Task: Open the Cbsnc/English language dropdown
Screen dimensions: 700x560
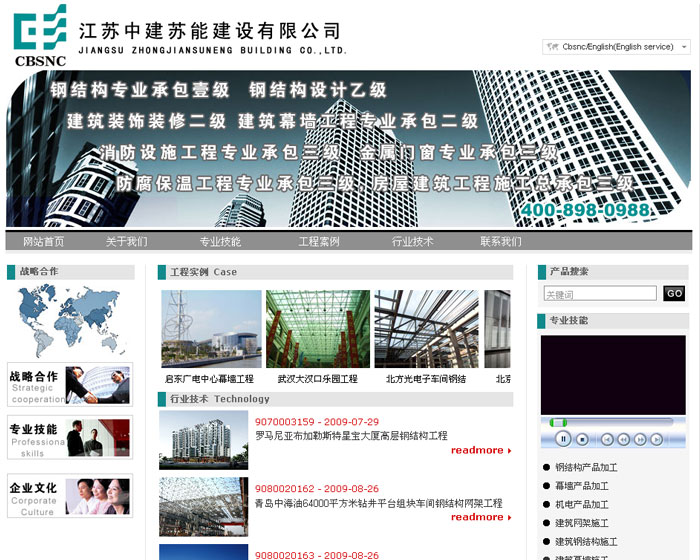Action: pyautogui.click(x=616, y=47)
